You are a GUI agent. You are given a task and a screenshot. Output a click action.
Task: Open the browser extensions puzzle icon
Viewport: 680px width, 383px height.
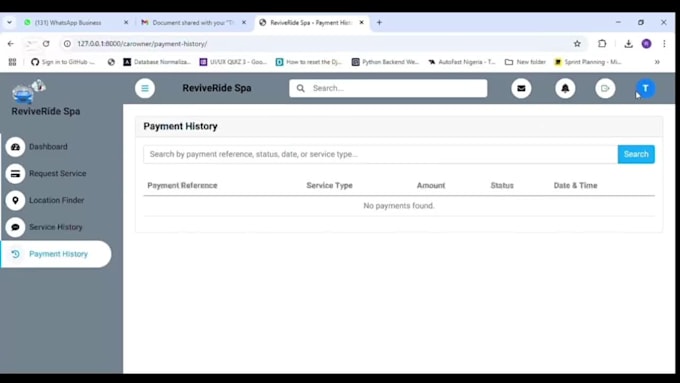pos(602,44)
